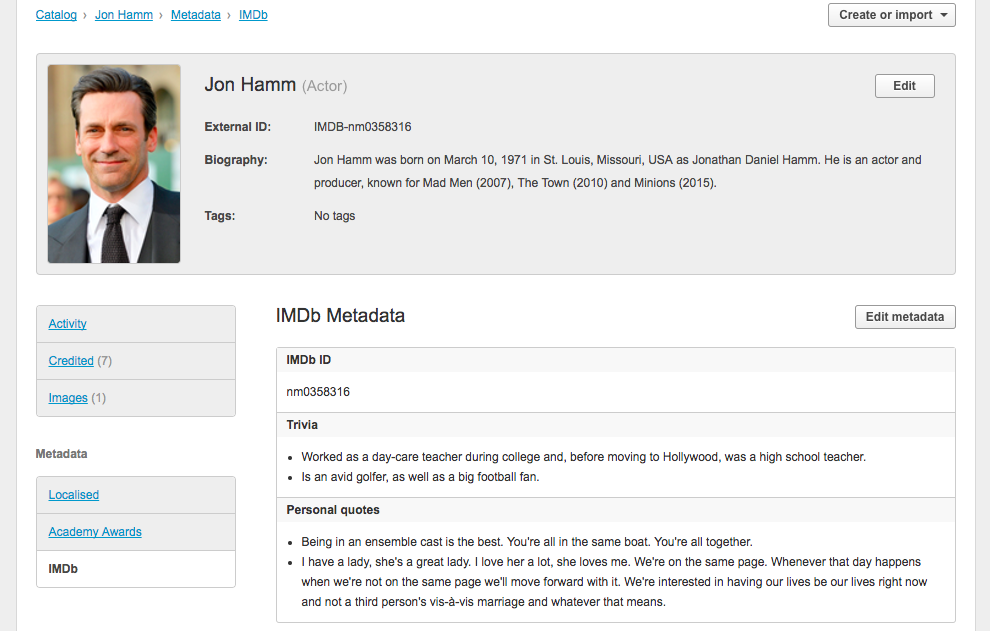Click the IMDb Metadata heading
990x631 pixels.
click(x=340, y=315)
